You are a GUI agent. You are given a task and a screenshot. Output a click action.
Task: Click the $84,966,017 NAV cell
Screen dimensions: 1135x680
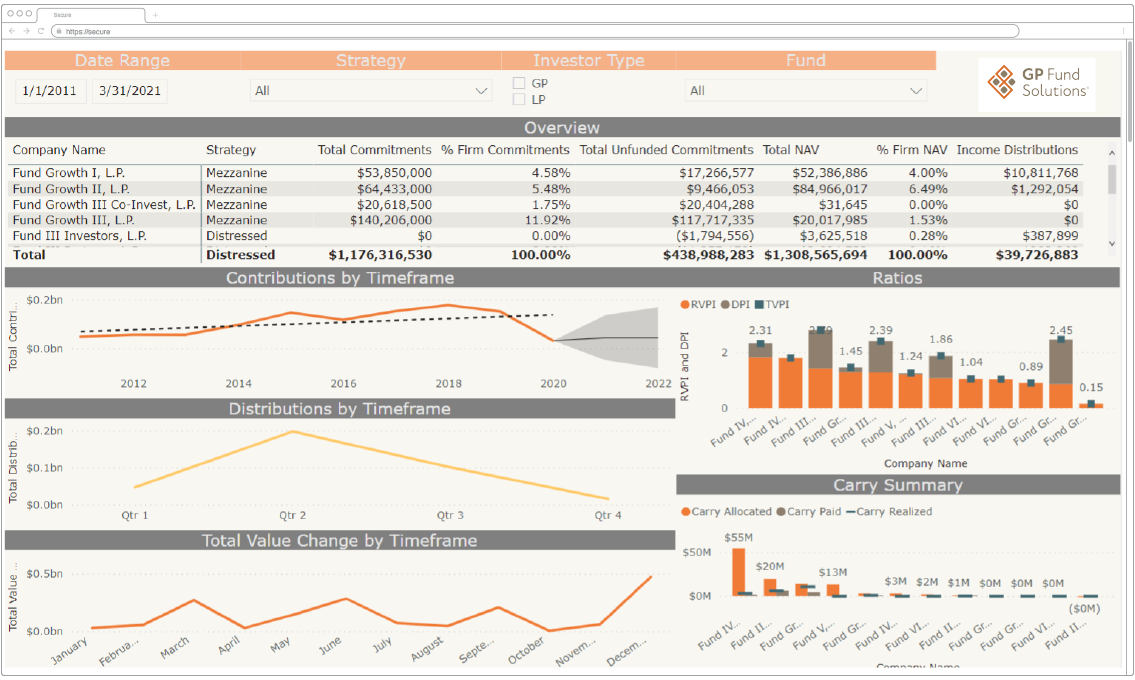(830, 189)
